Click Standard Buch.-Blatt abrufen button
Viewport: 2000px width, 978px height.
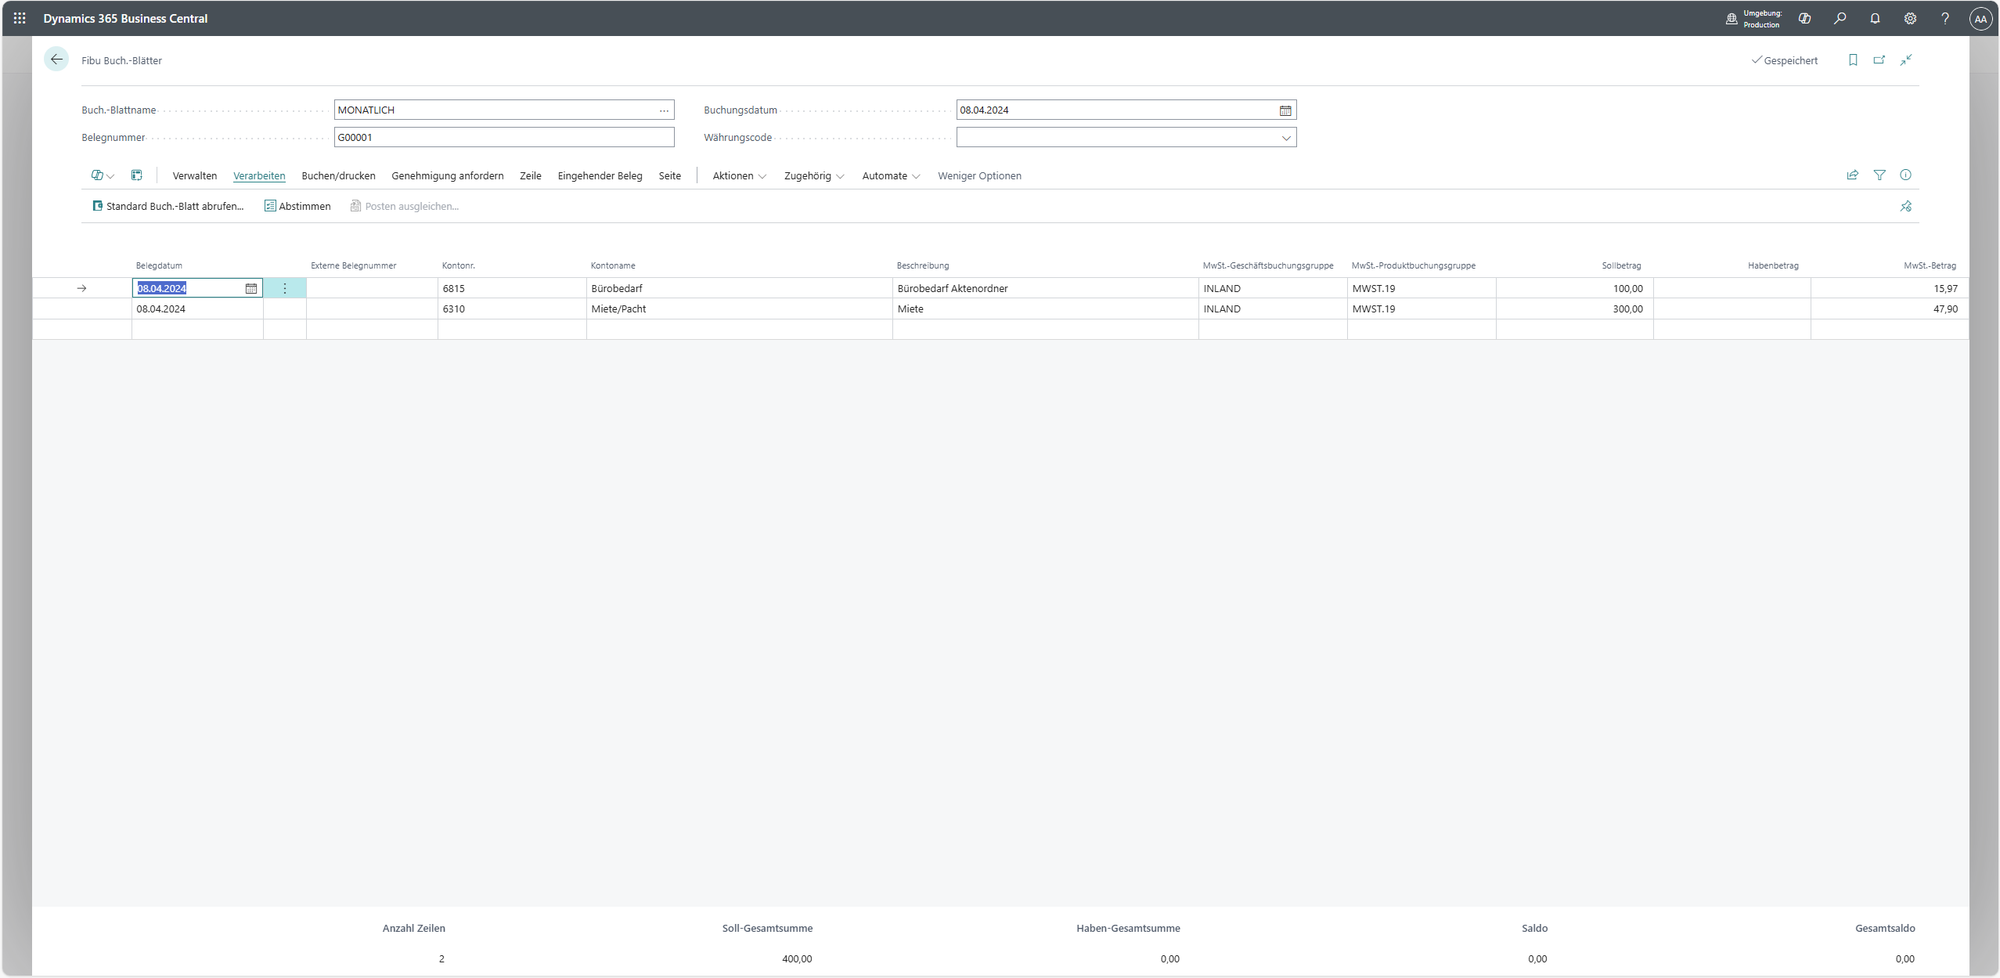click(x=168, y=206)
